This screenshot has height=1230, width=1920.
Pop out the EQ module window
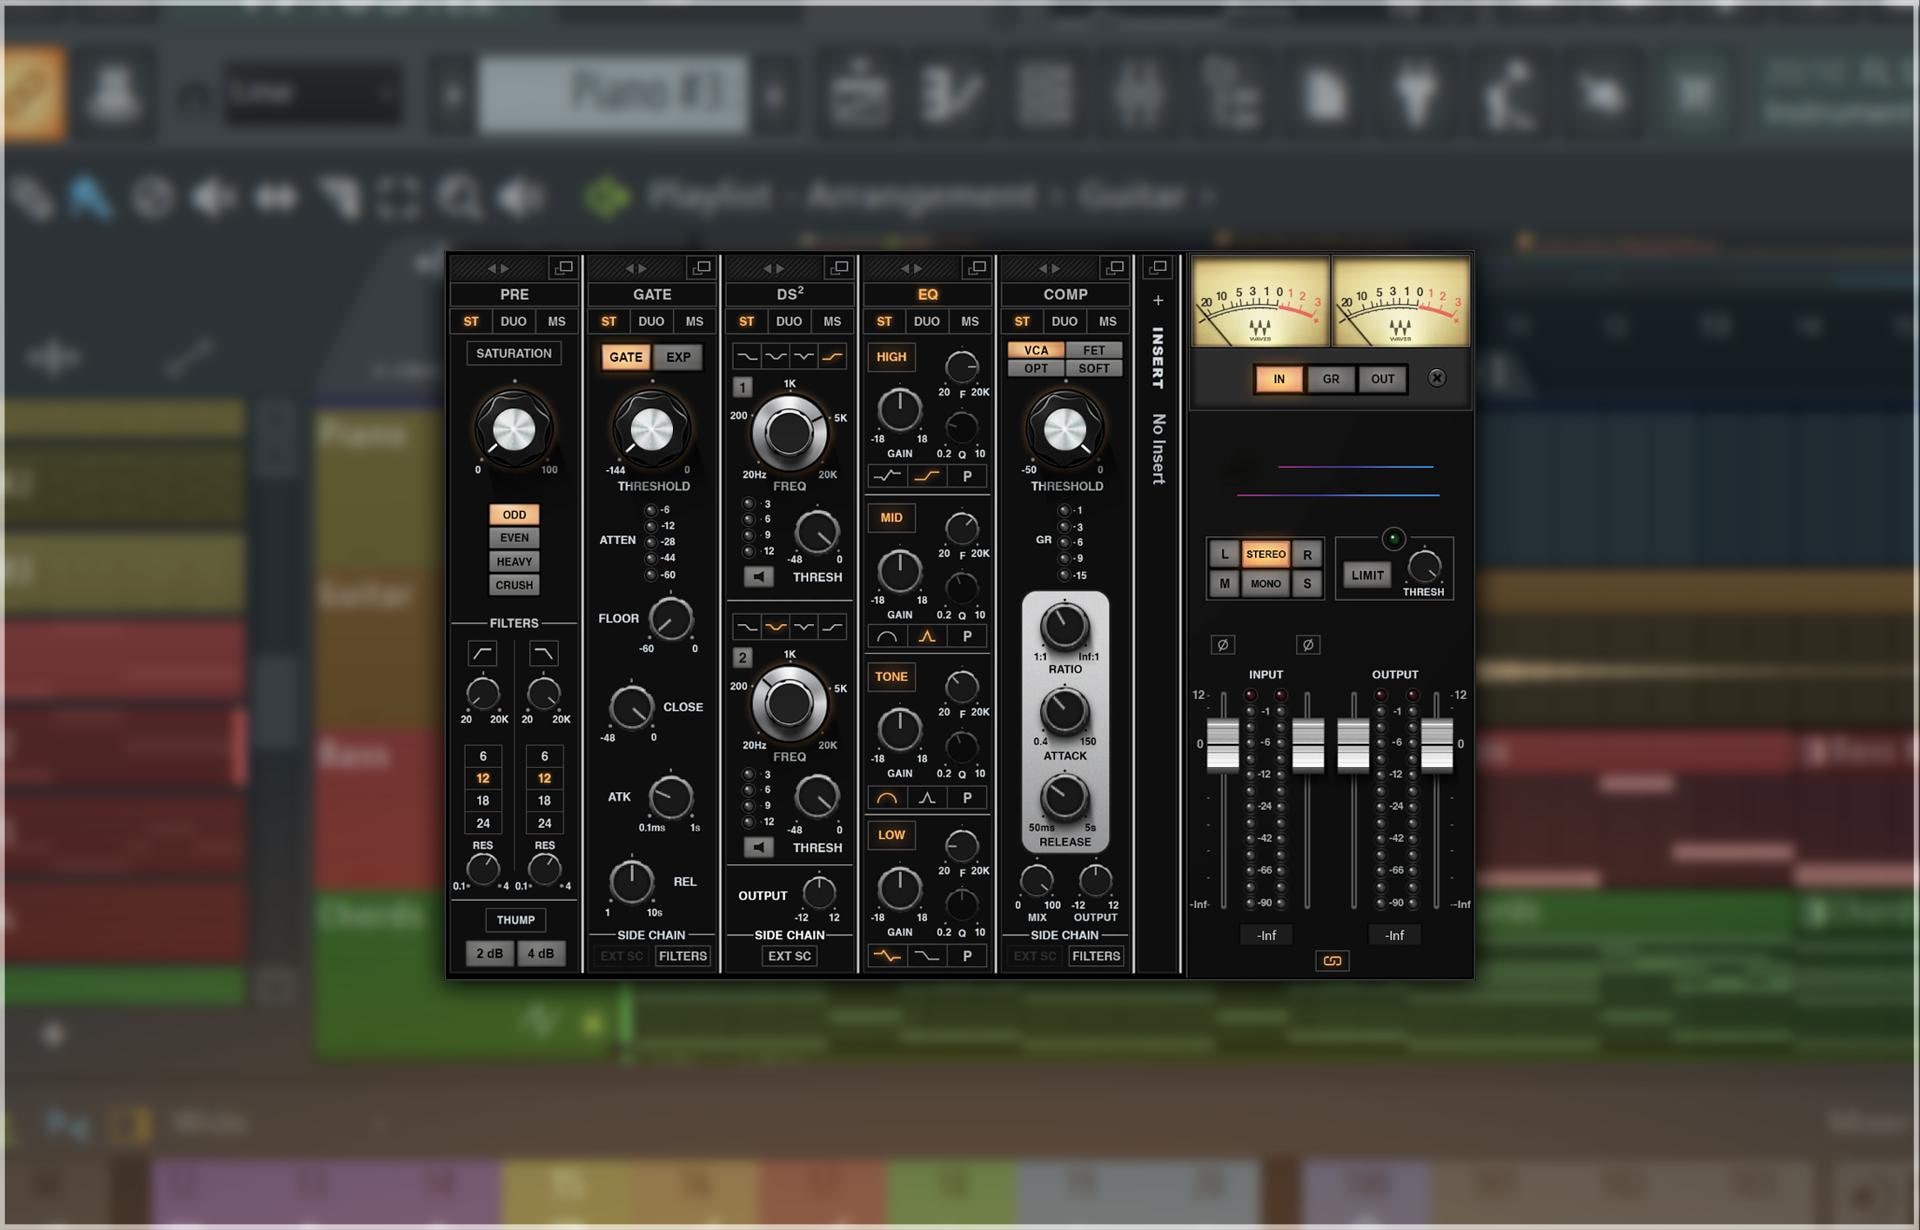[977, 268]
